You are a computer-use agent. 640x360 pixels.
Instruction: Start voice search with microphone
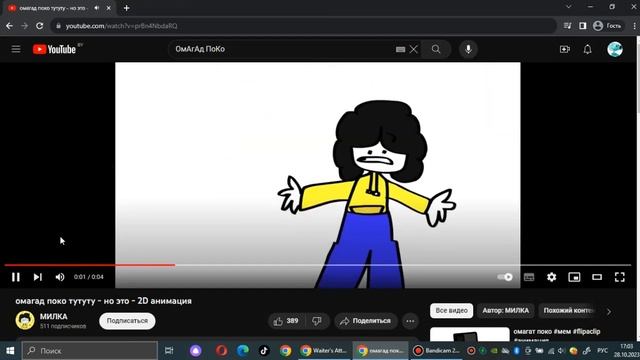(468, 49)
